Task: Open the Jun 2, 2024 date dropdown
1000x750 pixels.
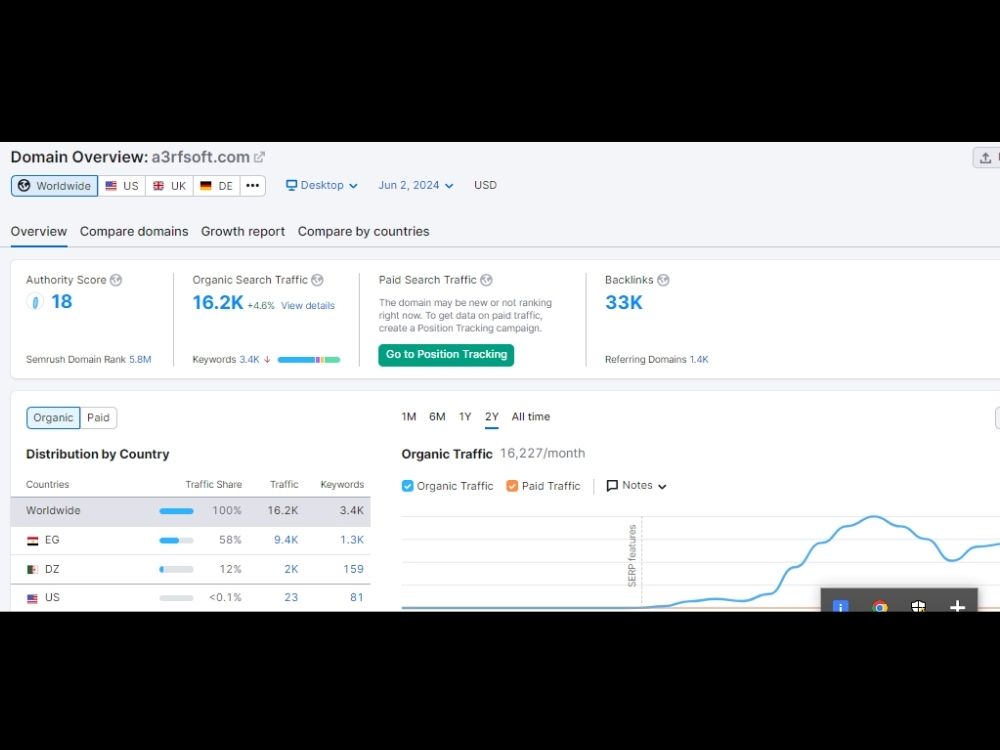Action: 415,185
